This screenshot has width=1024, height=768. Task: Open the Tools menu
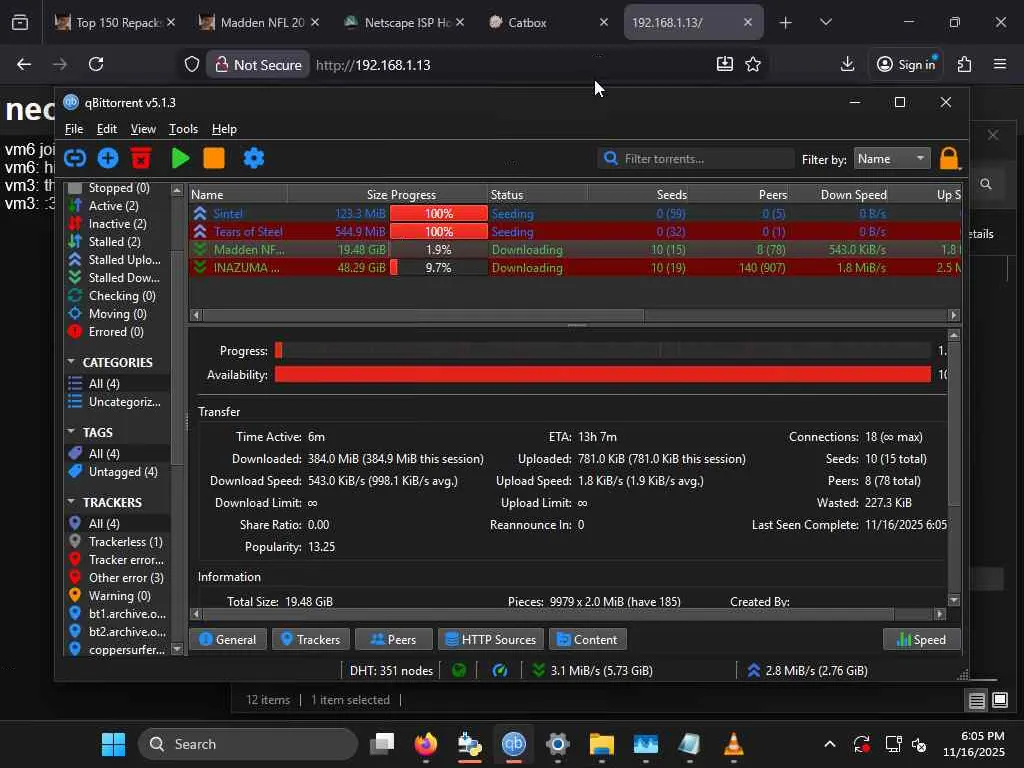pos(183,129)
